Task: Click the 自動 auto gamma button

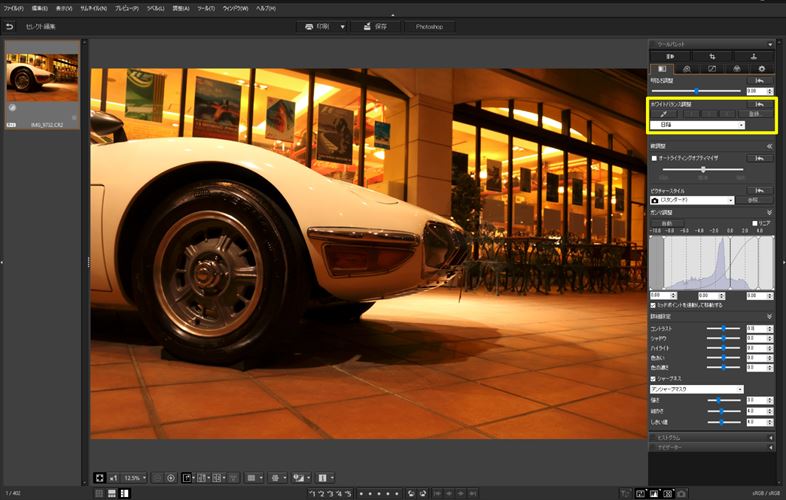Action: 667,223
